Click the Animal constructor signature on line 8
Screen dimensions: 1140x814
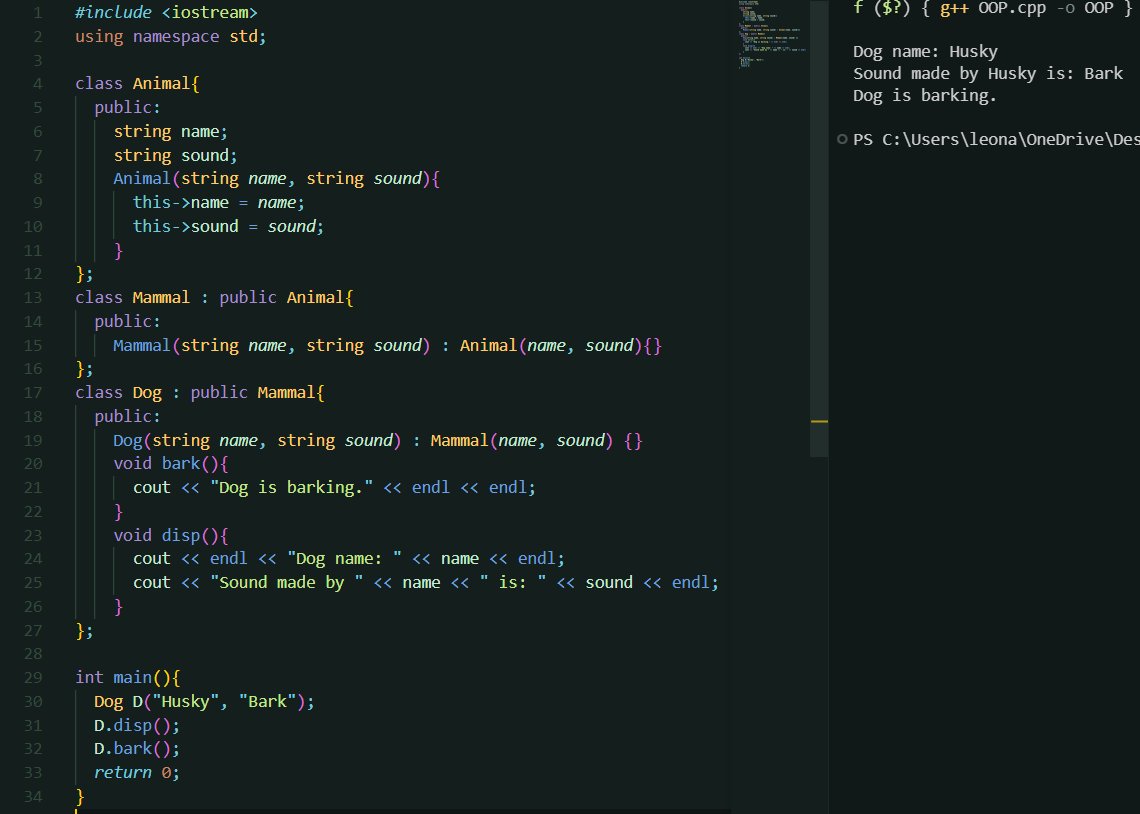[x=276, y=179]
